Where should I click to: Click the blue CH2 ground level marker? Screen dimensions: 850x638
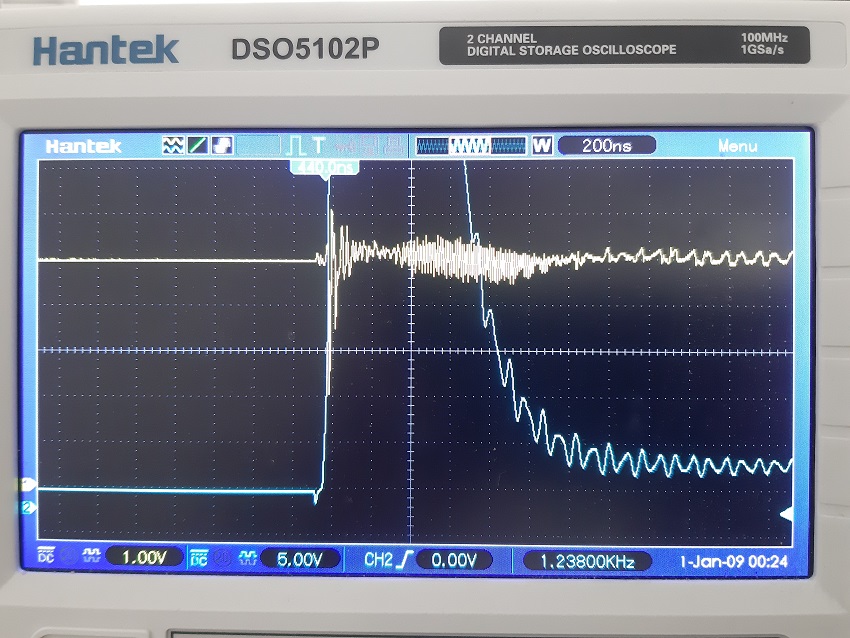click(x=28, y=507)
